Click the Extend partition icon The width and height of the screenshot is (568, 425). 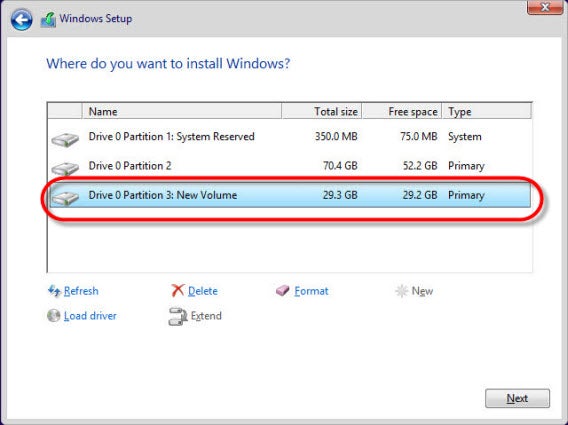point(178,316)
